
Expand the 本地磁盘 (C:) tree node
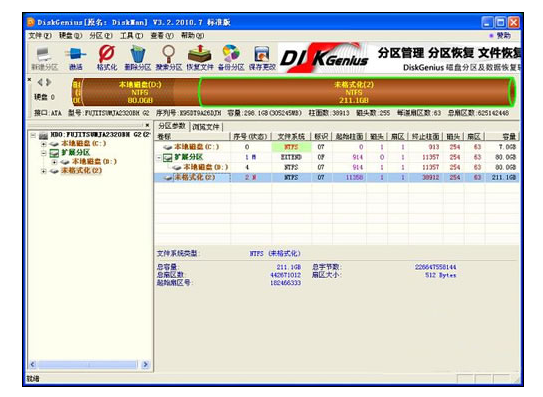44,144
